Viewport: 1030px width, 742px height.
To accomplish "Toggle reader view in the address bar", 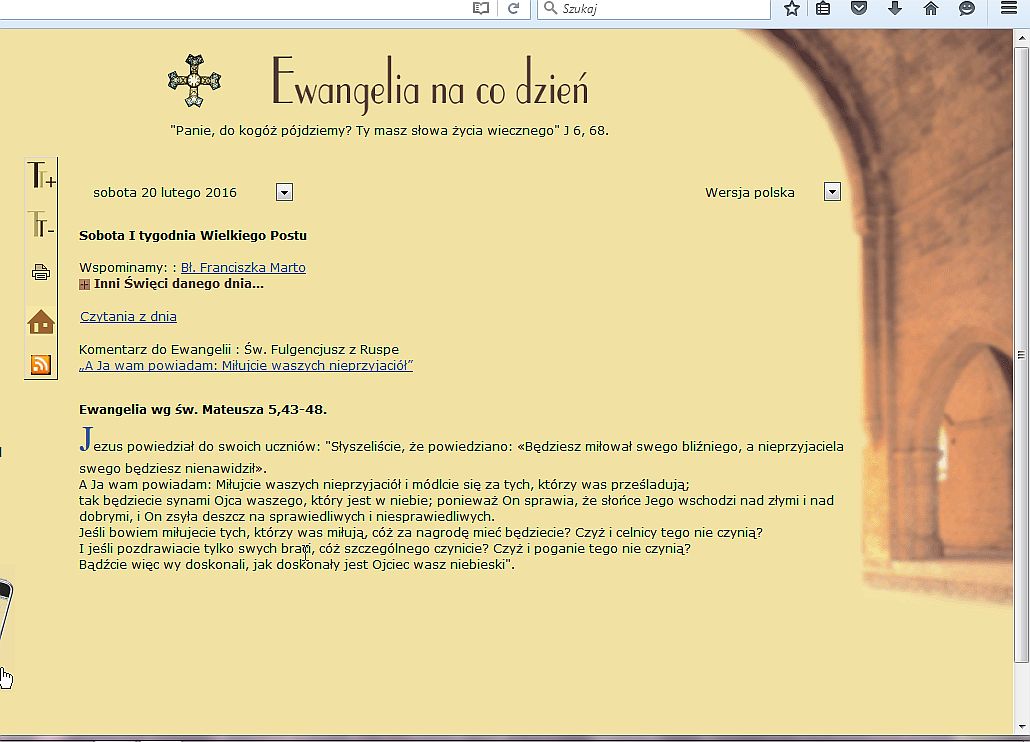I will click(481, 9).
